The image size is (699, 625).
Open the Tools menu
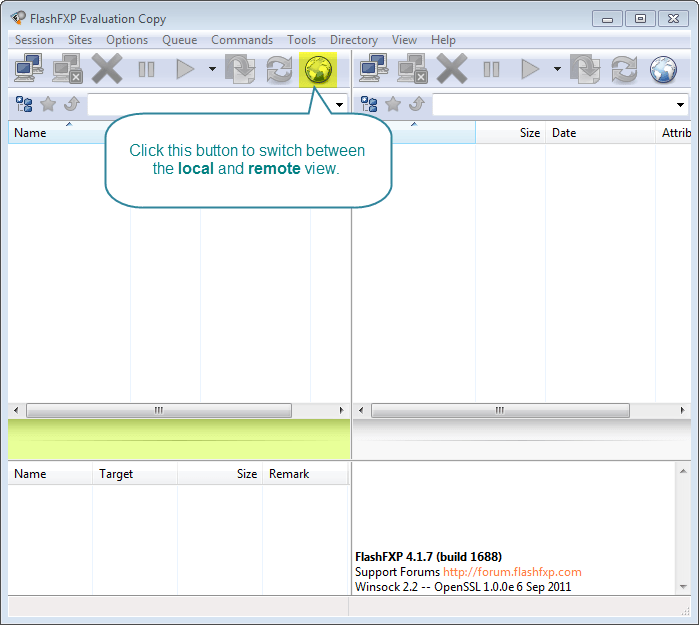(301, 40)
